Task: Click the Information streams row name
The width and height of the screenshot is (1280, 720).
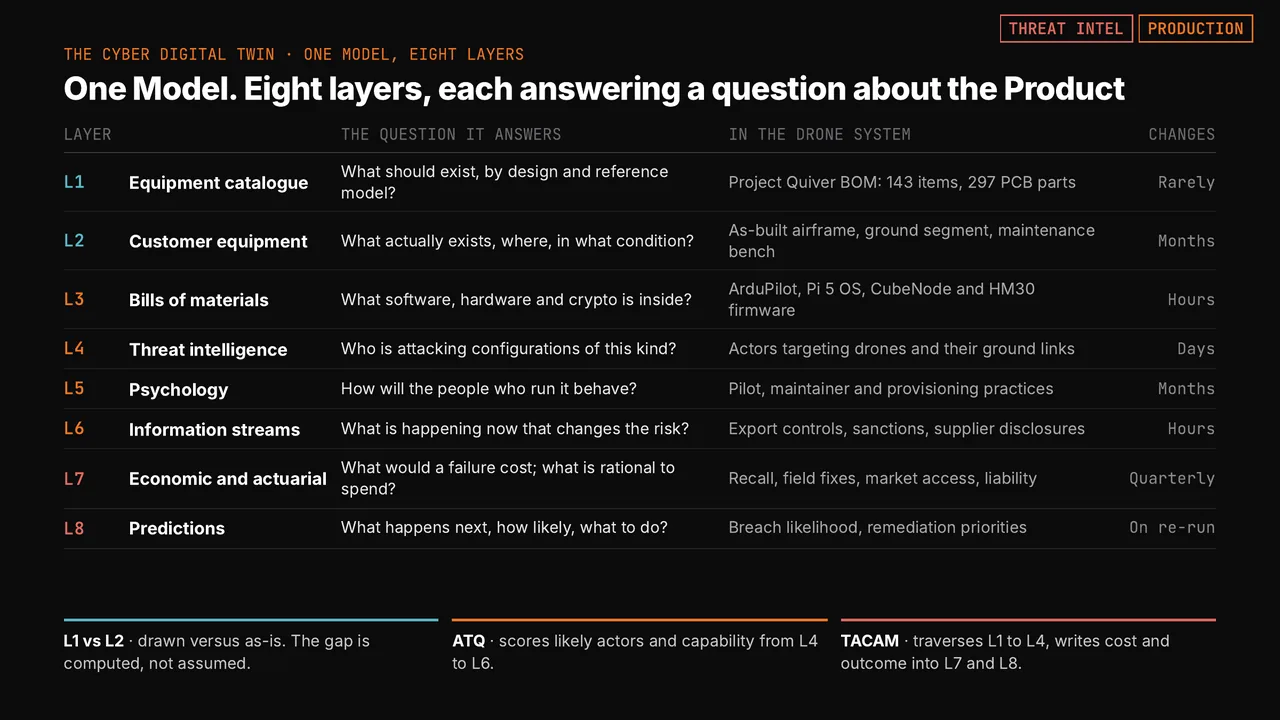Action: click(214, 430)
